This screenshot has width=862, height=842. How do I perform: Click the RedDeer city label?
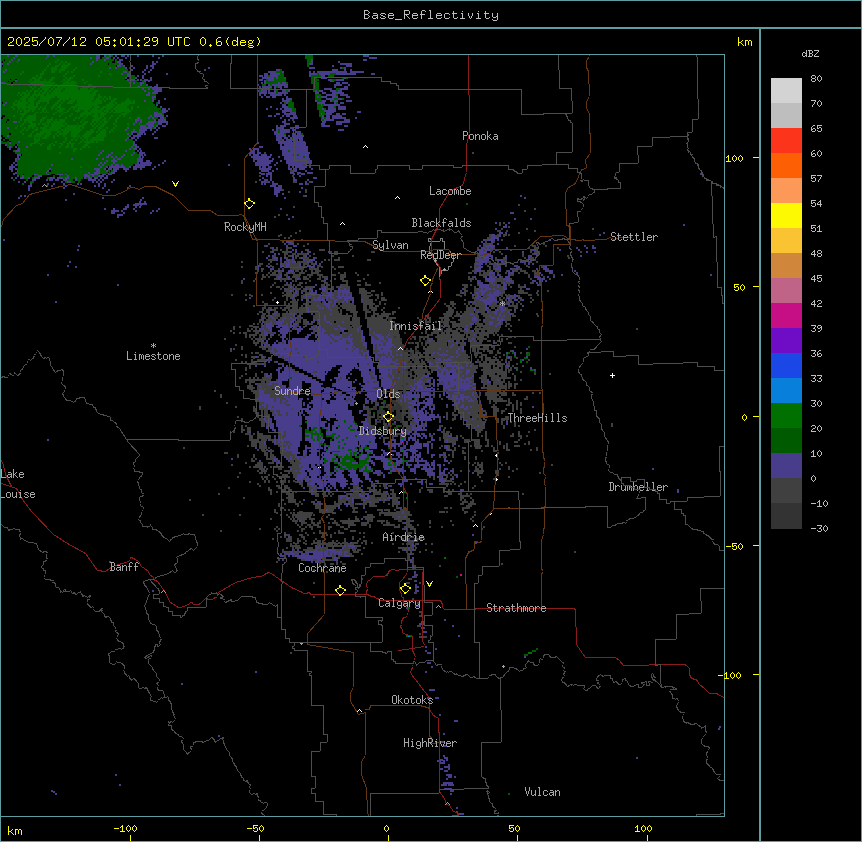[440, 255]
